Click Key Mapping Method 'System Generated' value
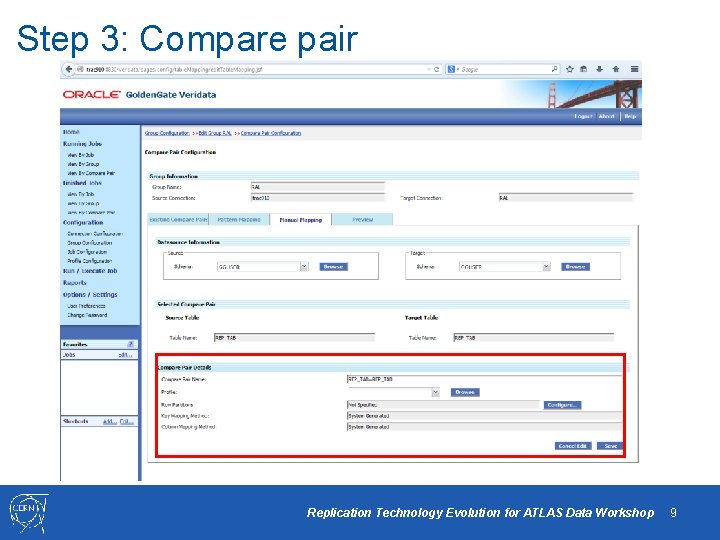Image resolution: width=720 pixels, height=540 pixels. click(x=484, y=416)
